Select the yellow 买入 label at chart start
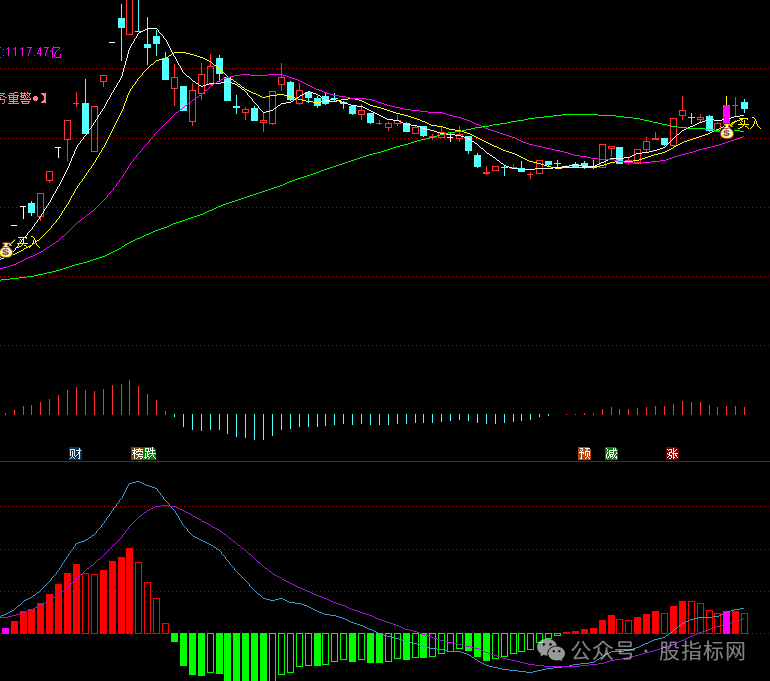 (x=28, y=242)
